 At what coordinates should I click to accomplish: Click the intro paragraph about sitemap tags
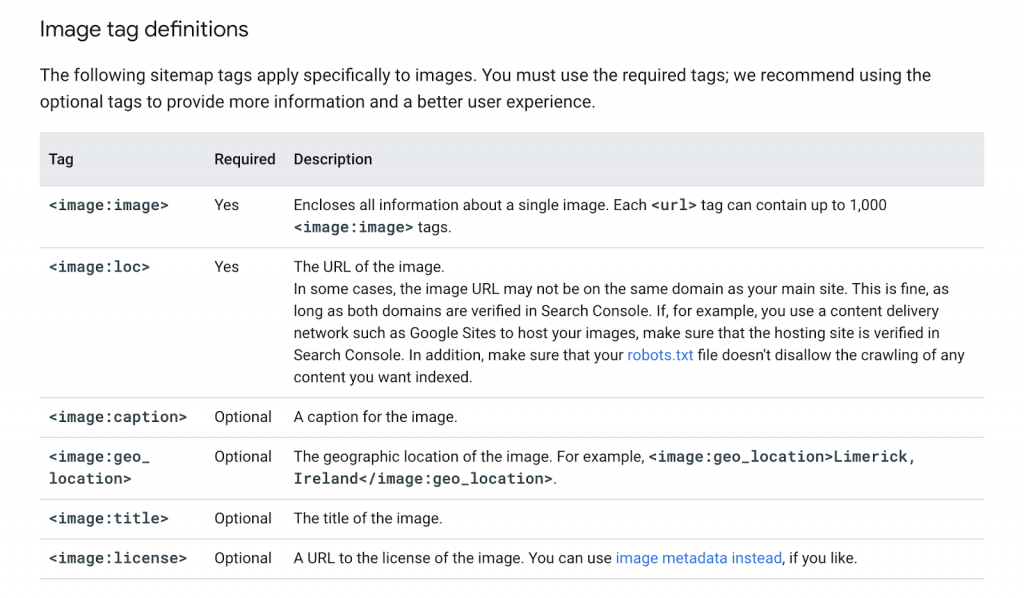[x=485, y=88]
